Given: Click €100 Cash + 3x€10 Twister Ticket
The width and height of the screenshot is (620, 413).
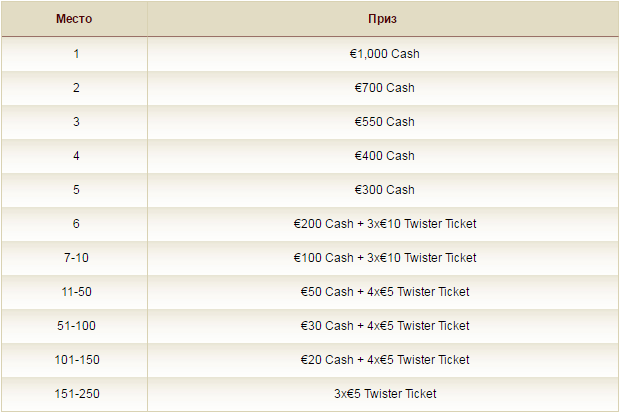Looking at the screenshot, I should [385, 258].
